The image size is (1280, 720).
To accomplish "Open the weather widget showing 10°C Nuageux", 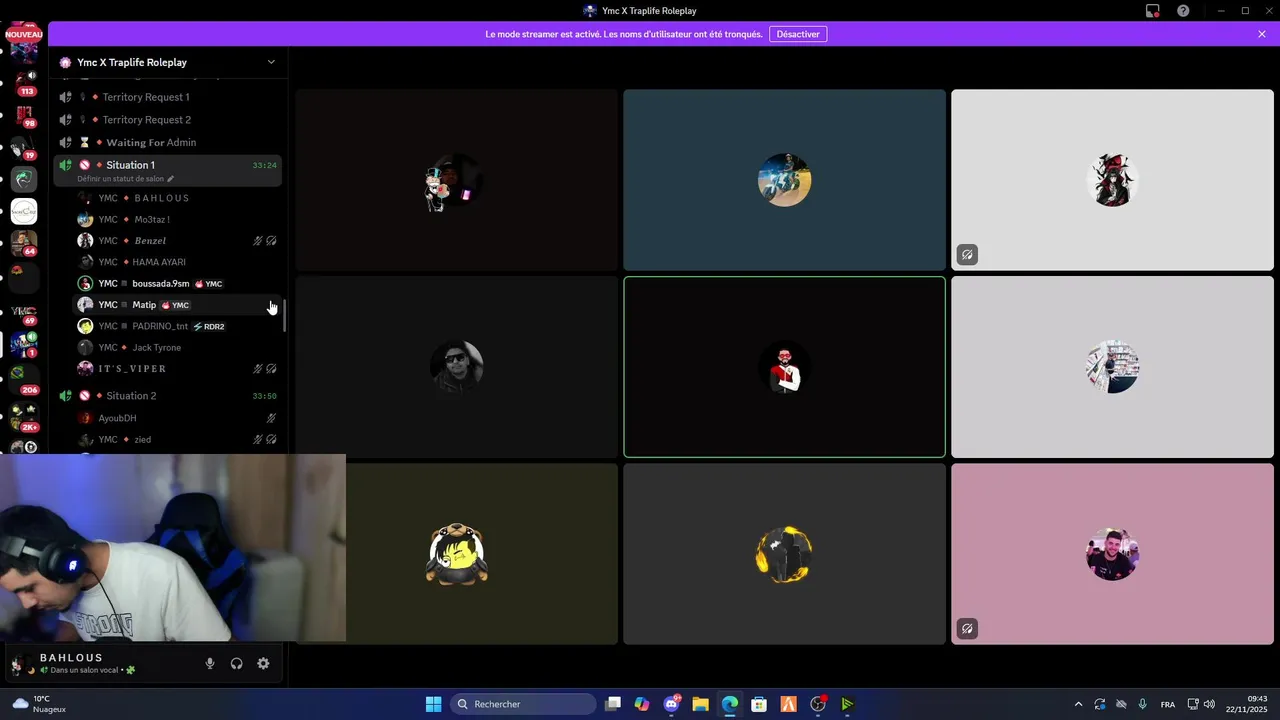I will click(x=40, y=704).
